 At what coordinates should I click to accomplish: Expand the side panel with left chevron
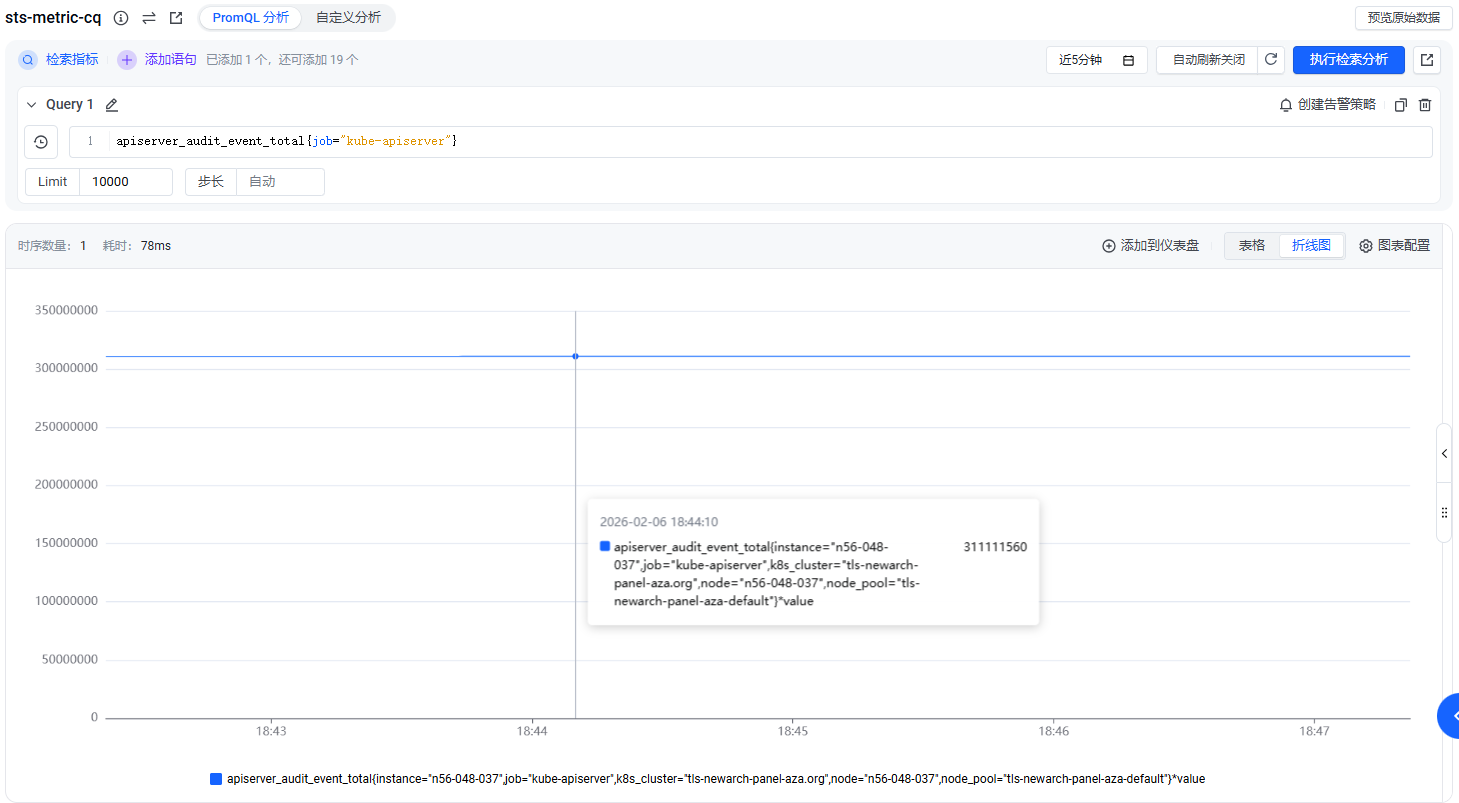[1444, 453]
